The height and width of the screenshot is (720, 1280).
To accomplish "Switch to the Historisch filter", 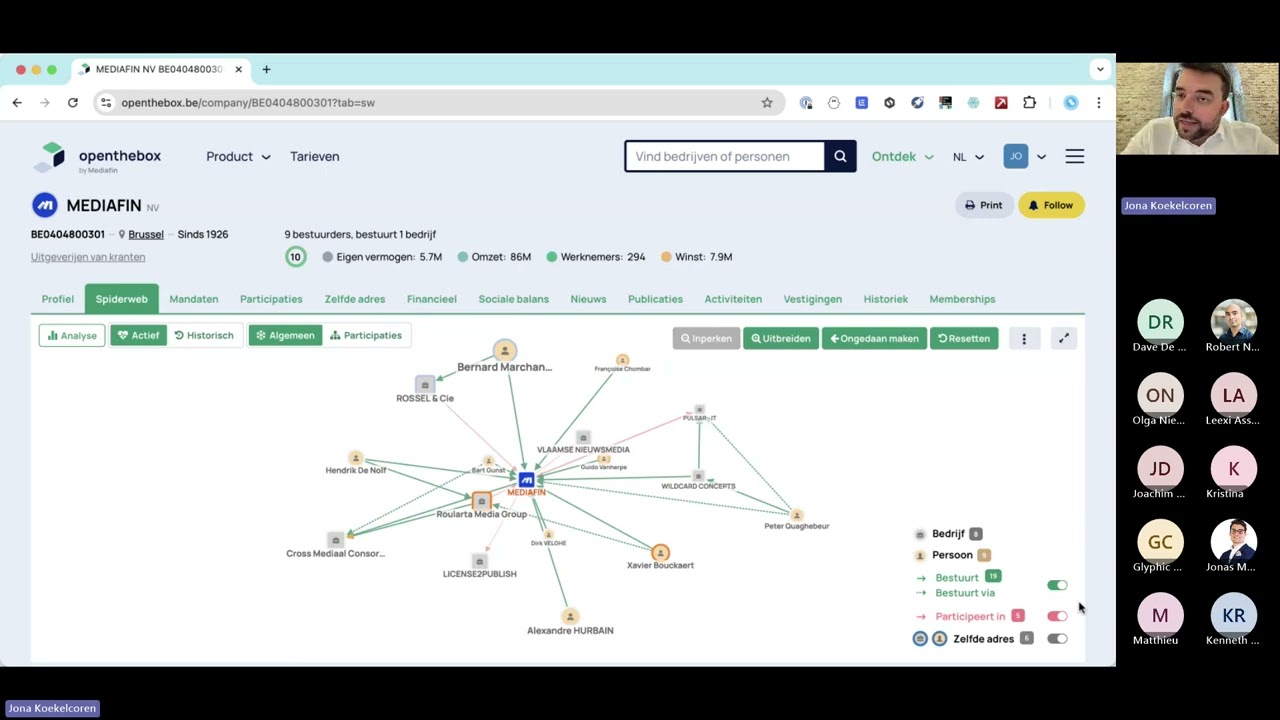I will click(x=204, y=335).
